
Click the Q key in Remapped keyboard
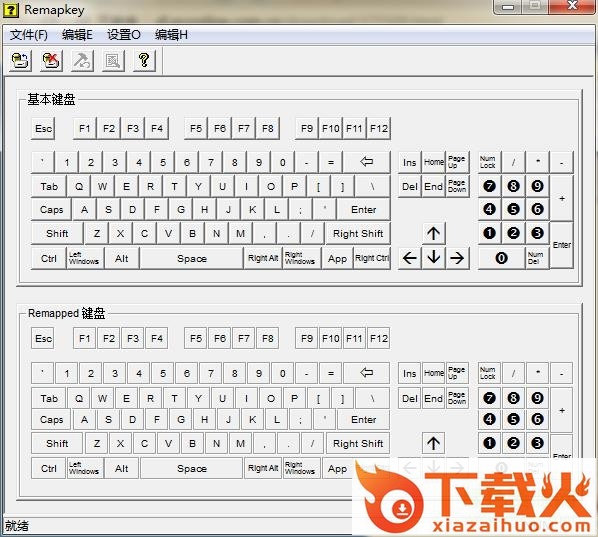coord(79,399)
